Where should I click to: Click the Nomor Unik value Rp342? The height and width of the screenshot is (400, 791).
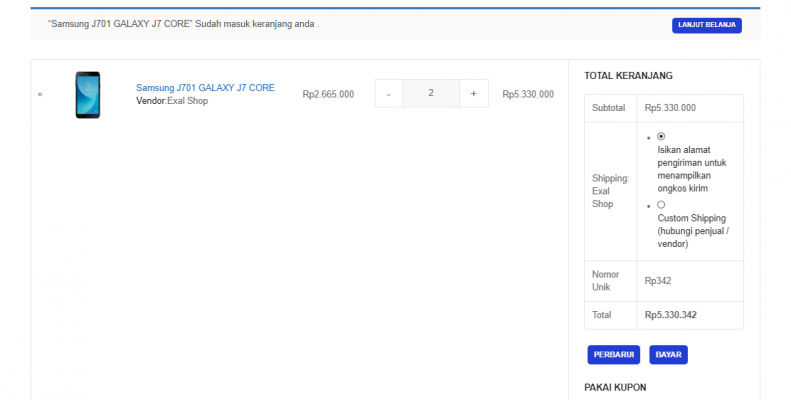(x=657, y=281)
